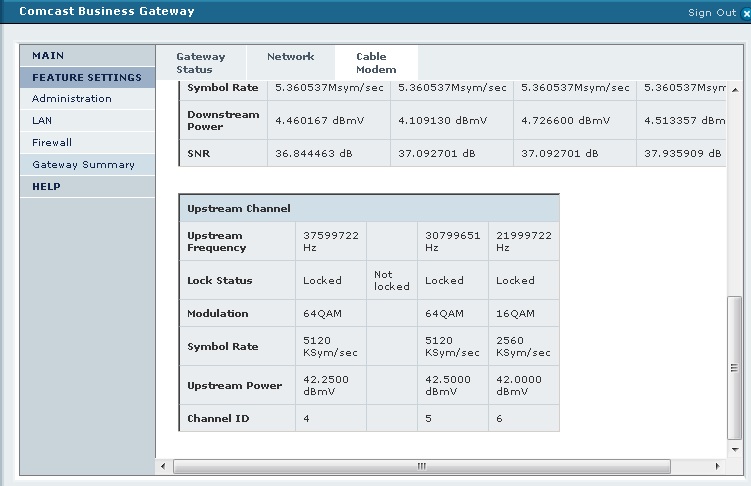
Task: Click the Comcast Business Gateway title
Action: coord(107,12)
